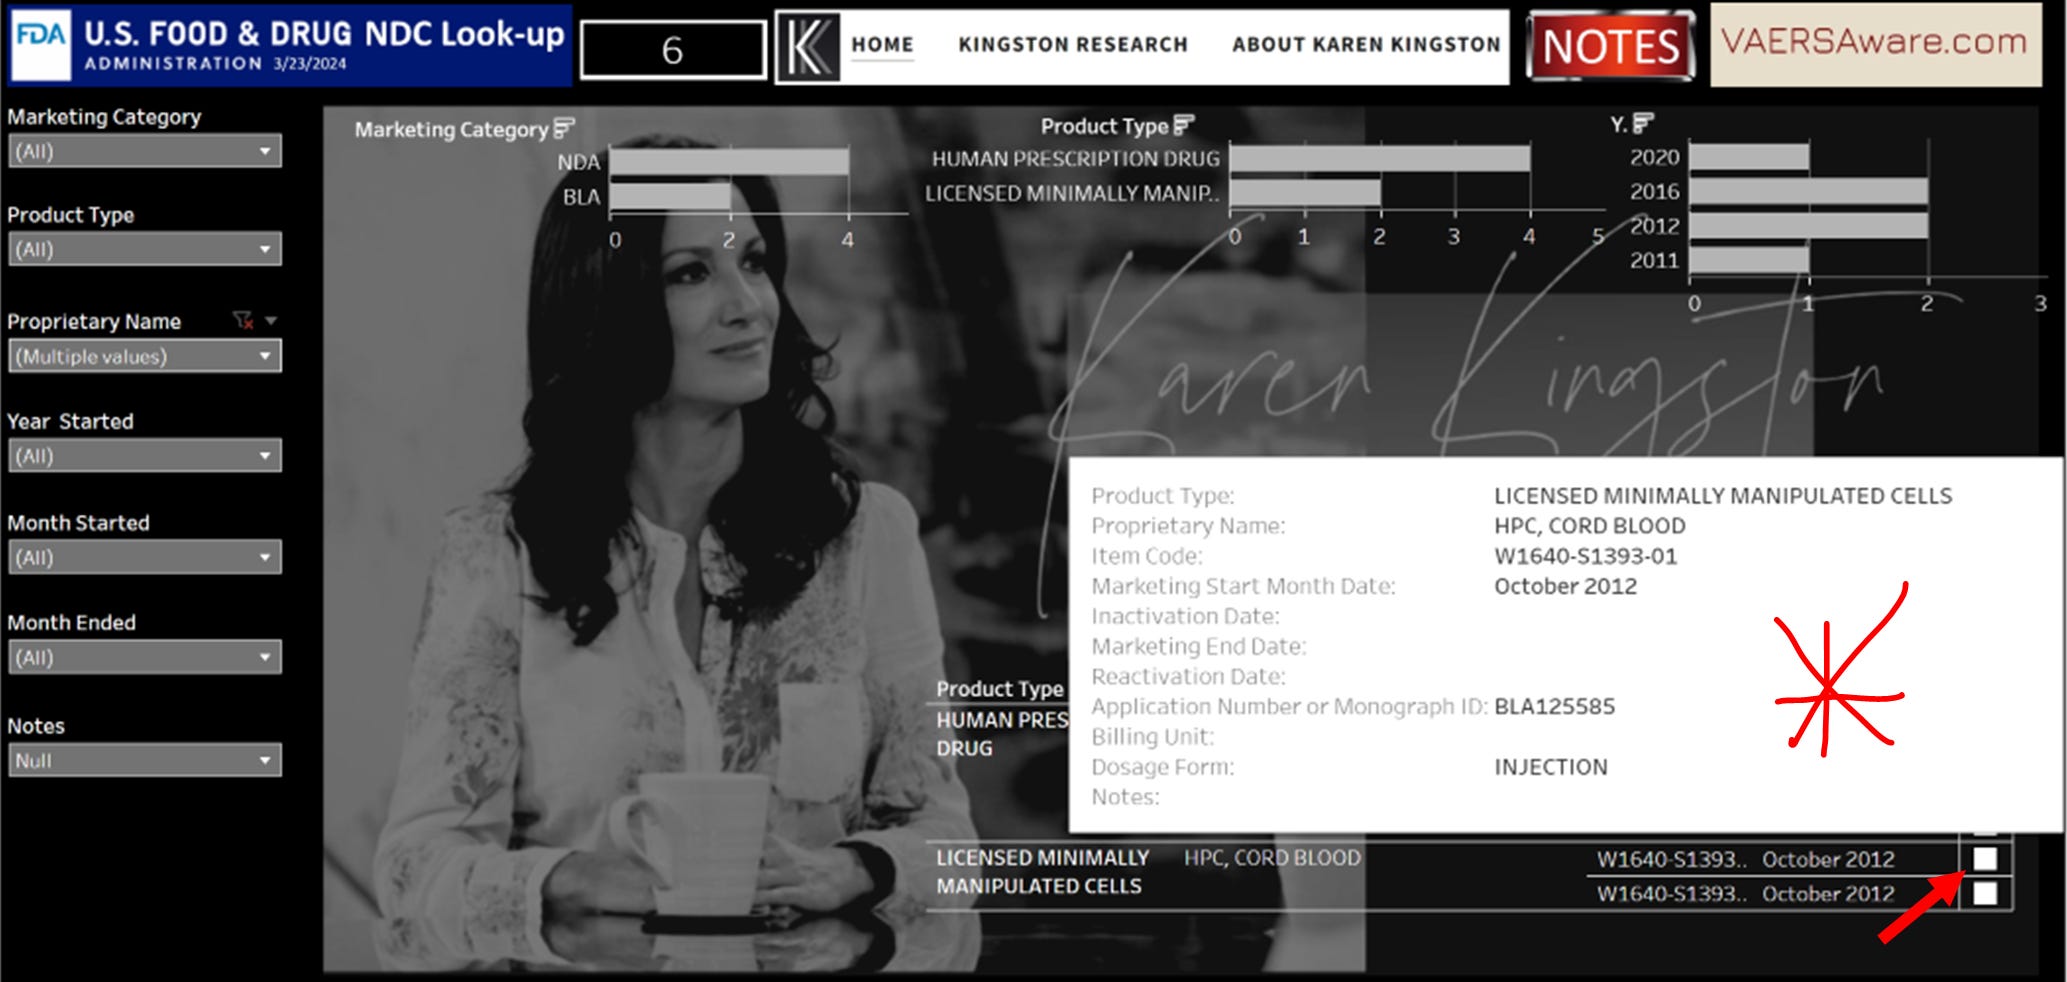Click sort icon beside Product Type chart title

click(x=1184, y=125)
